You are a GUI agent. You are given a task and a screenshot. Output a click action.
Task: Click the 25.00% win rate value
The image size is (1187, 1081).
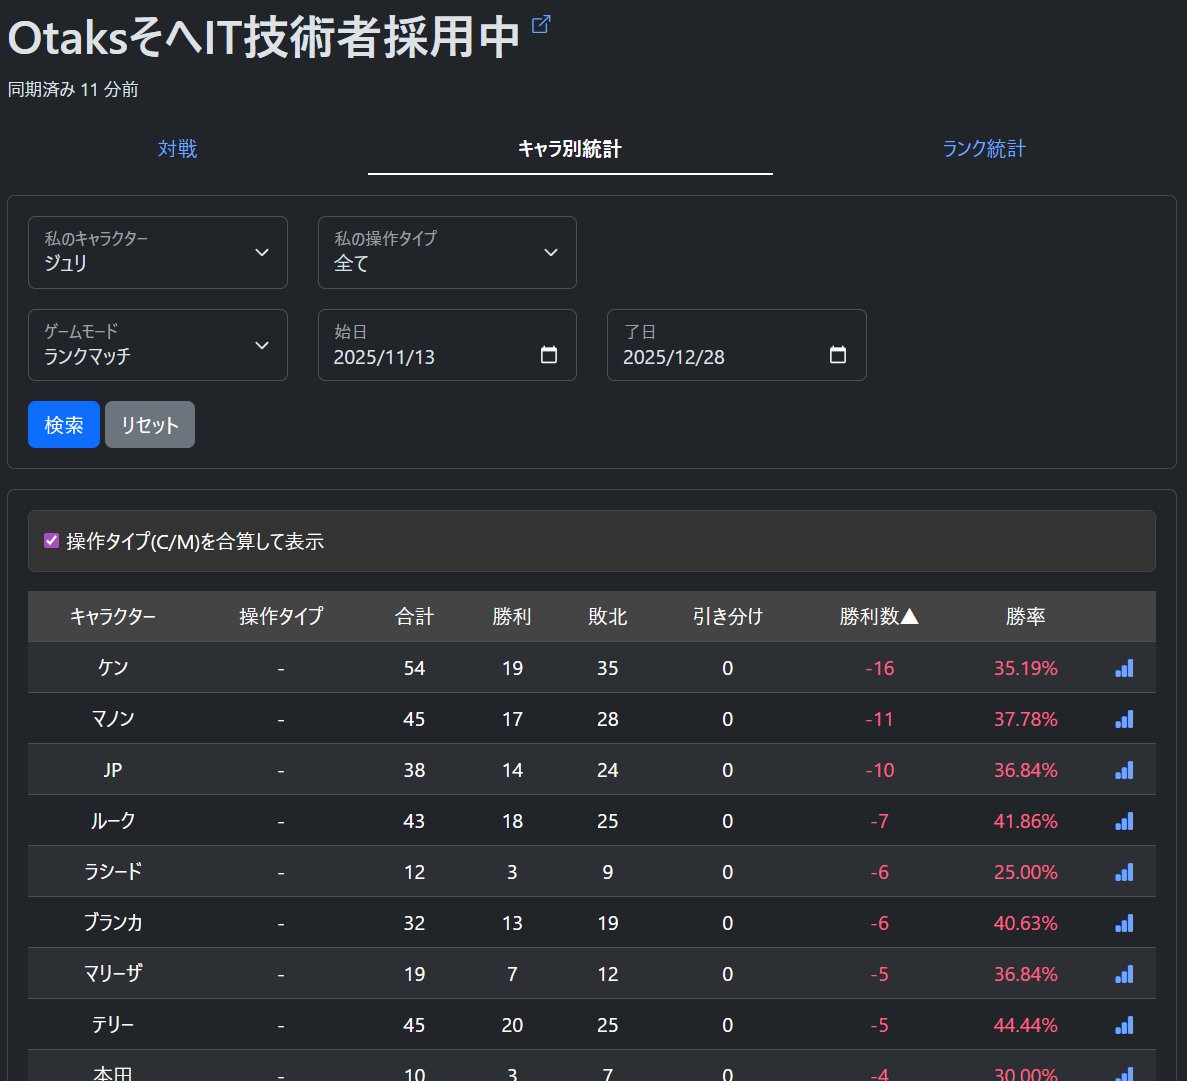[x=1026, y=871]
